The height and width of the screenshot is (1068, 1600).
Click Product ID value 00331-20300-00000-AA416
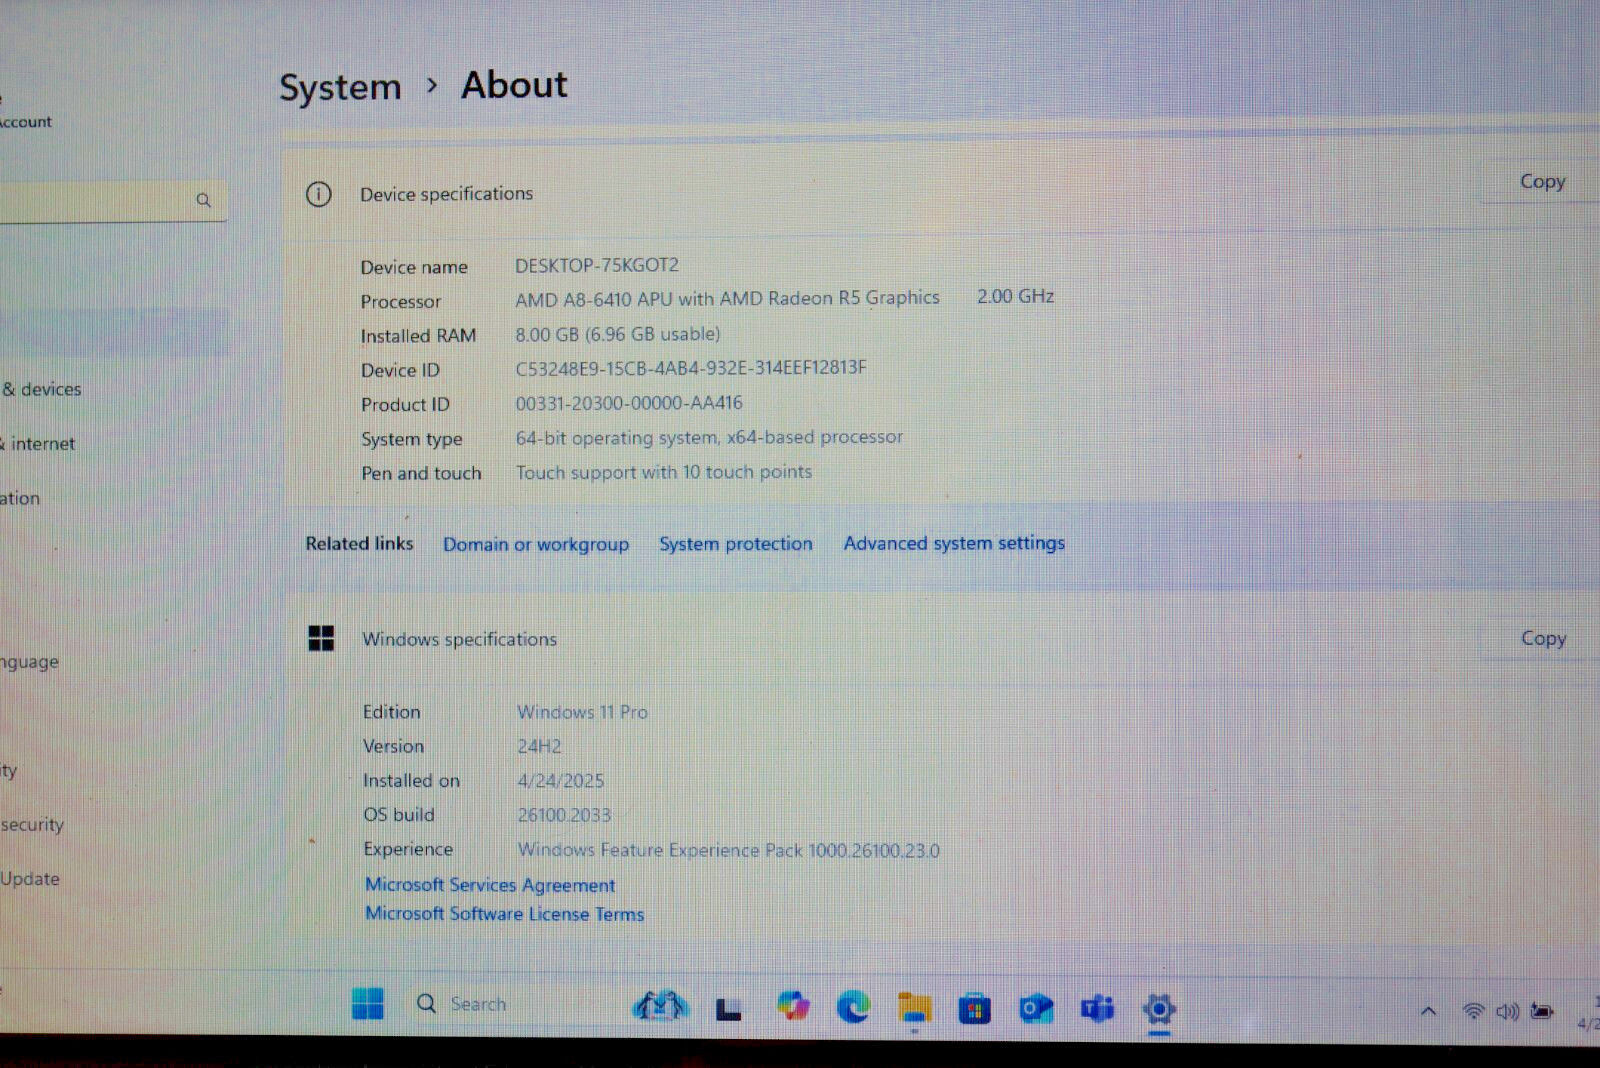(629, 403)
